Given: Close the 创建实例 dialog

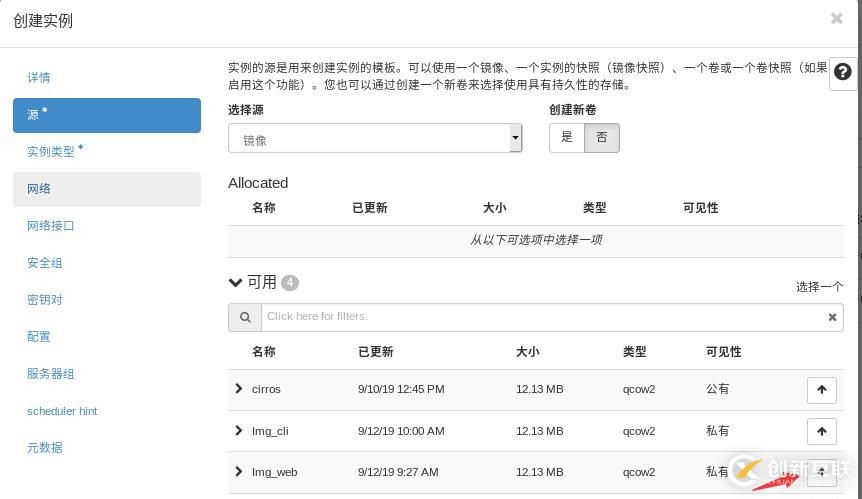Looking at the screenshot, I should (837, 19).
